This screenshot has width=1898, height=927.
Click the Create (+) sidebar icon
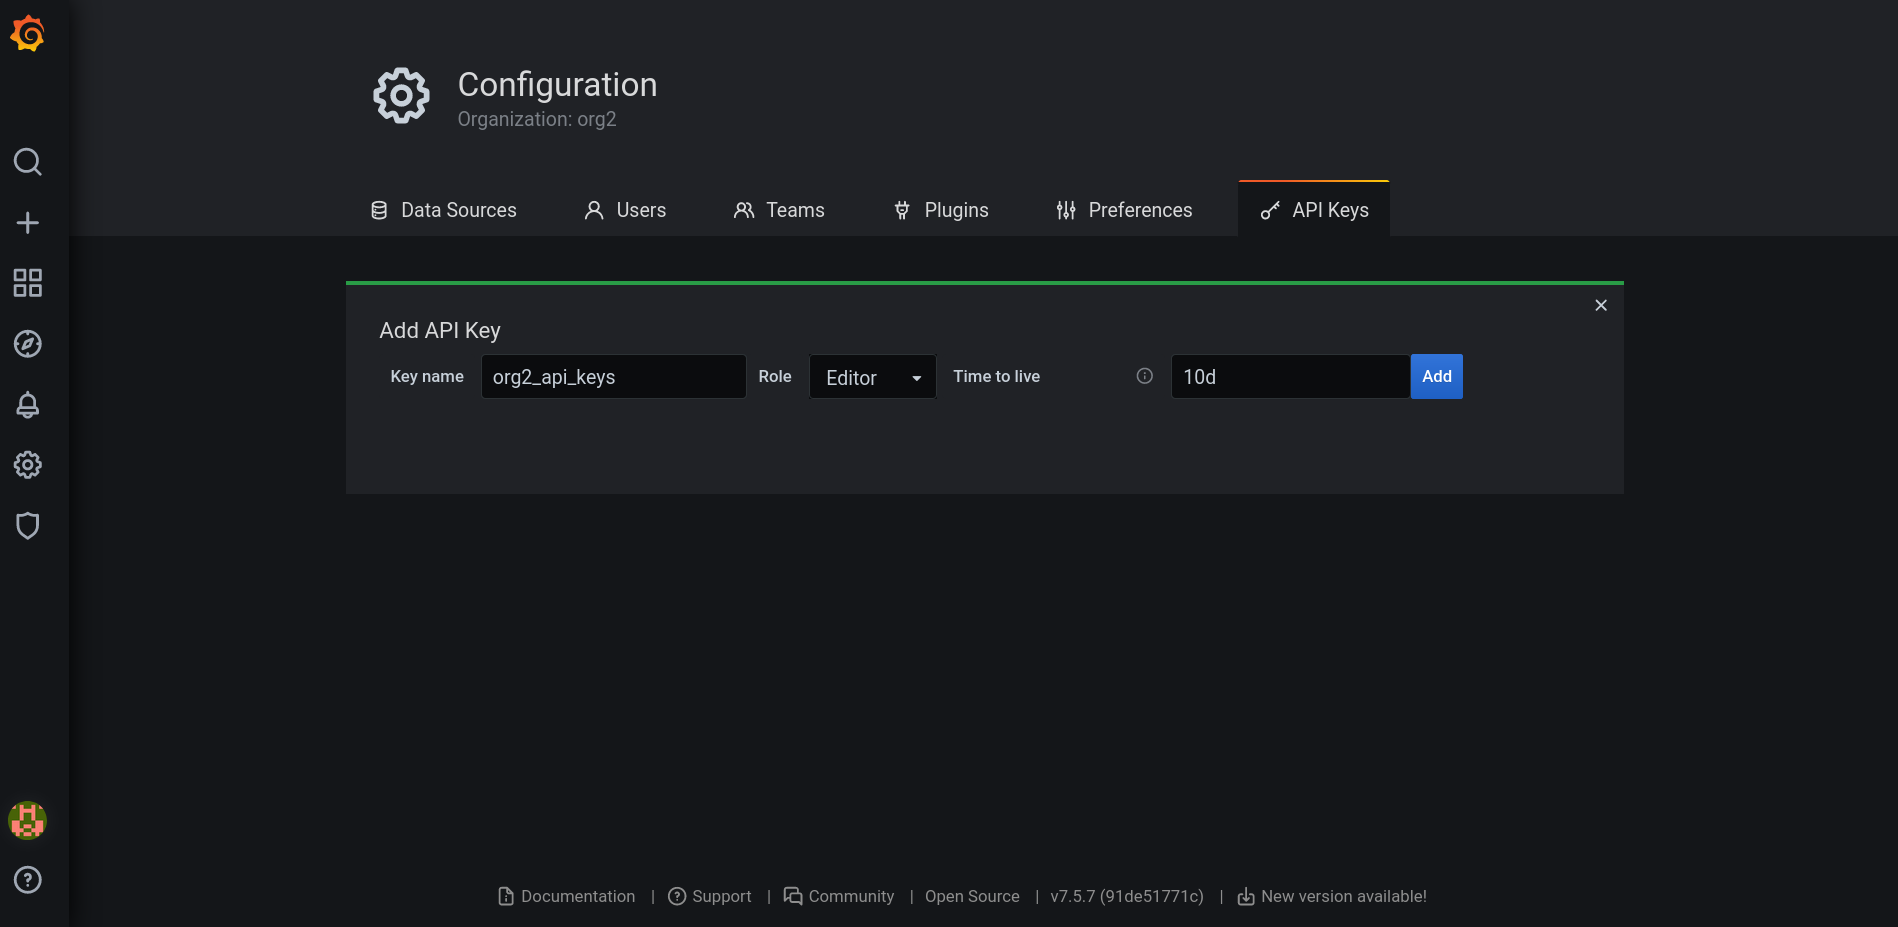tap(28, 222)
